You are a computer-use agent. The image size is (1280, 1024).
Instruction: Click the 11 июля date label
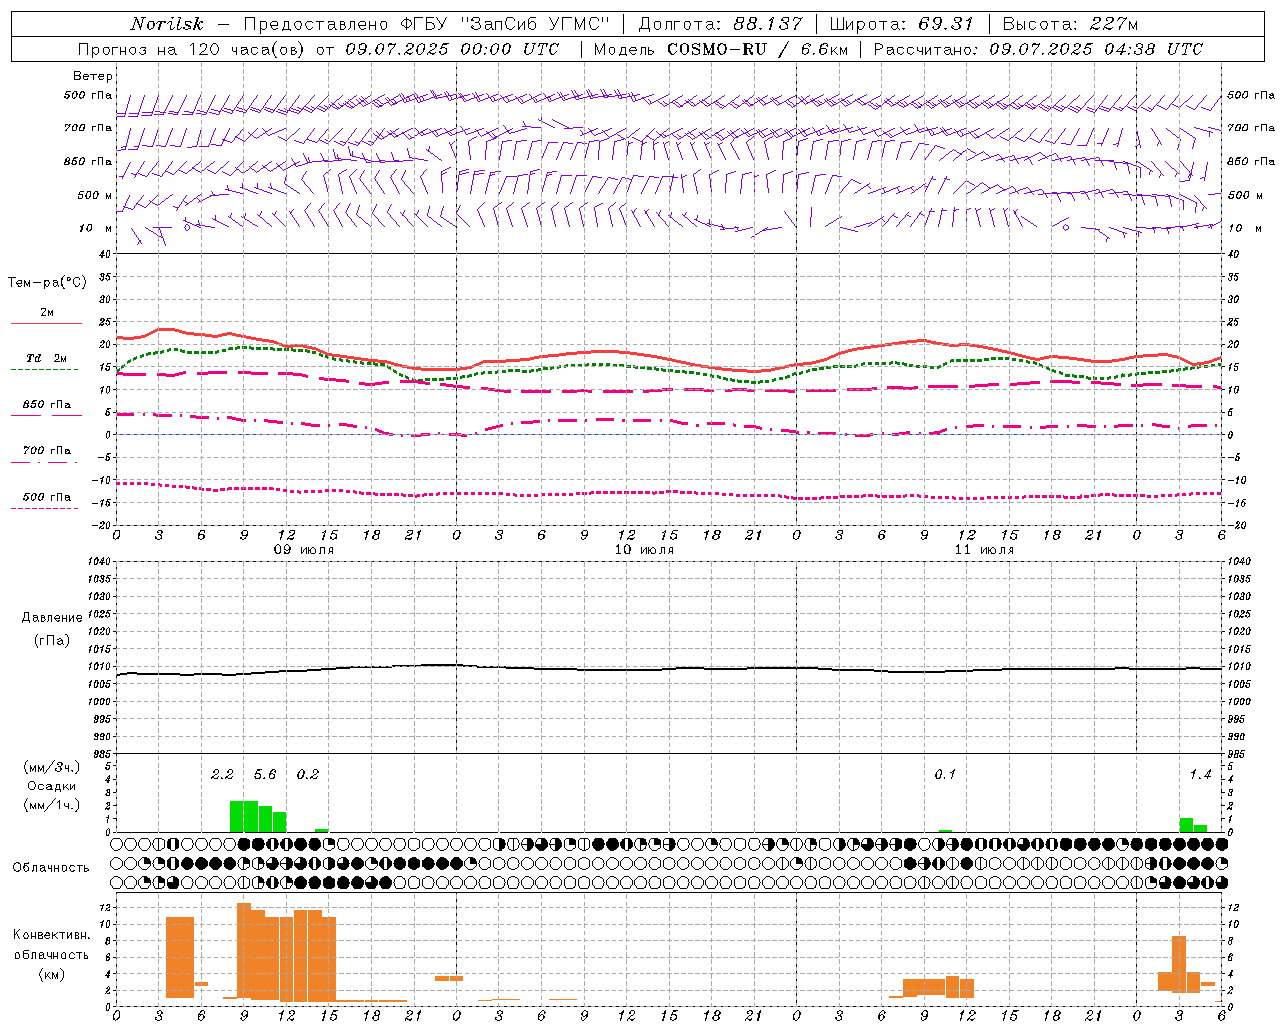[984, 550]
